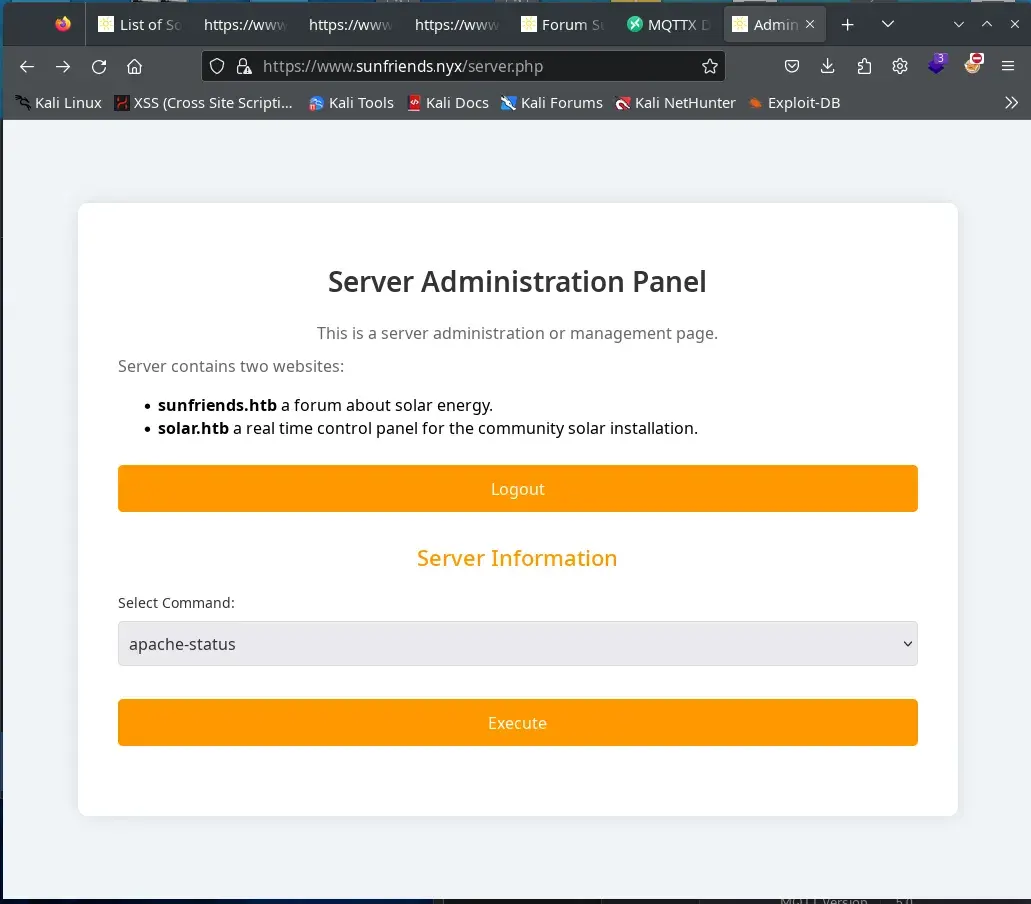Click the Logout button

517,488
